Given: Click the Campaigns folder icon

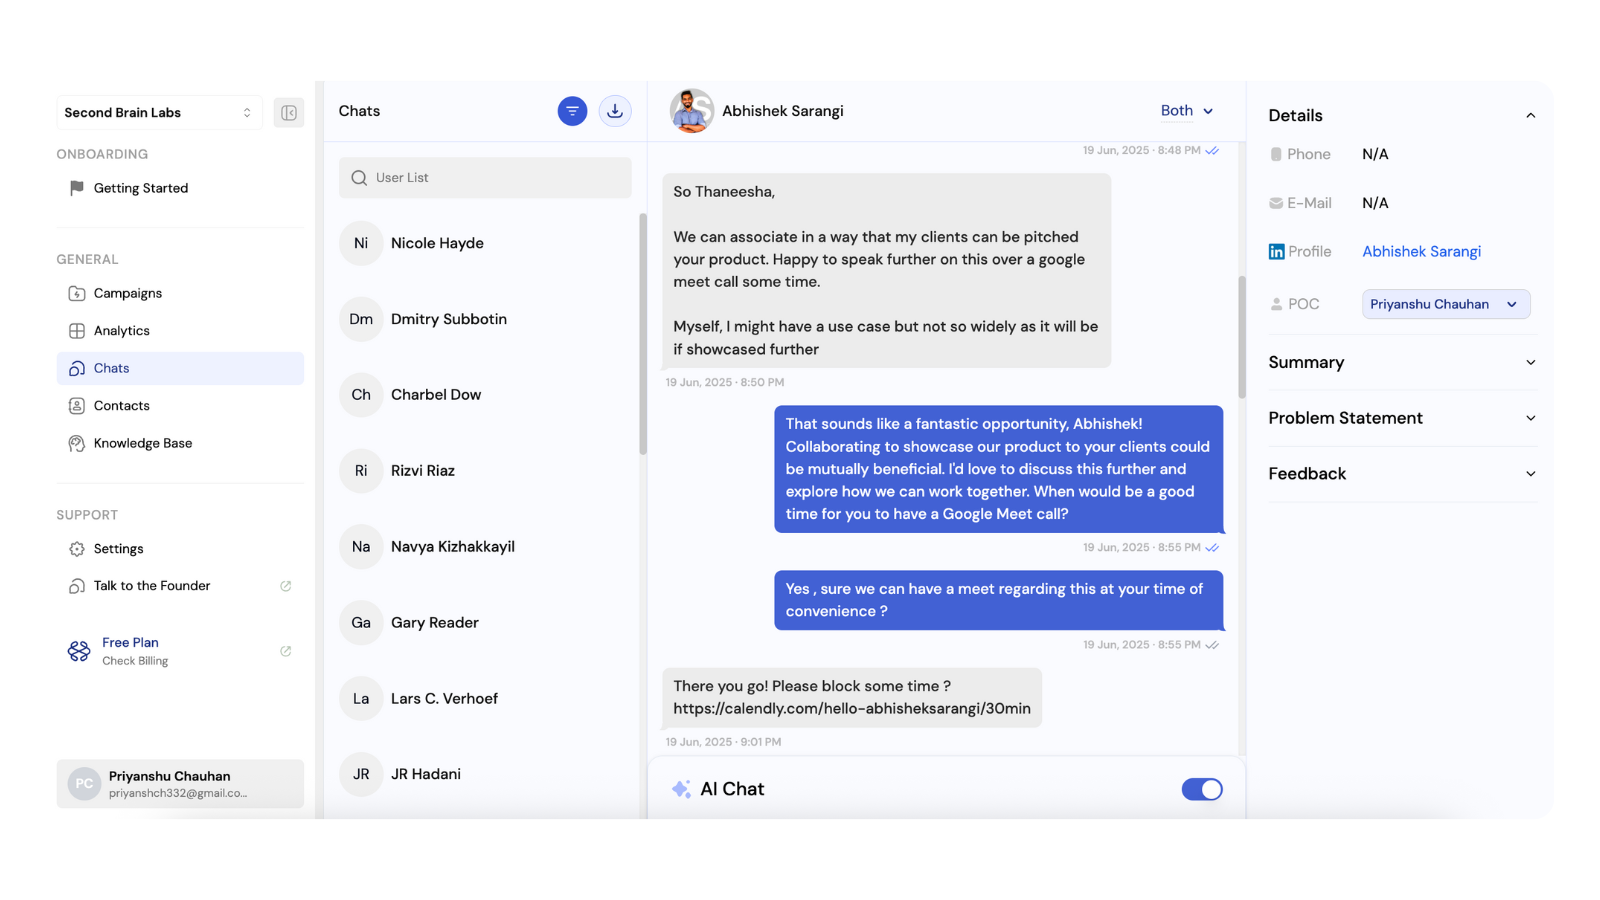Looking at the screenshot, I should 77,293.
